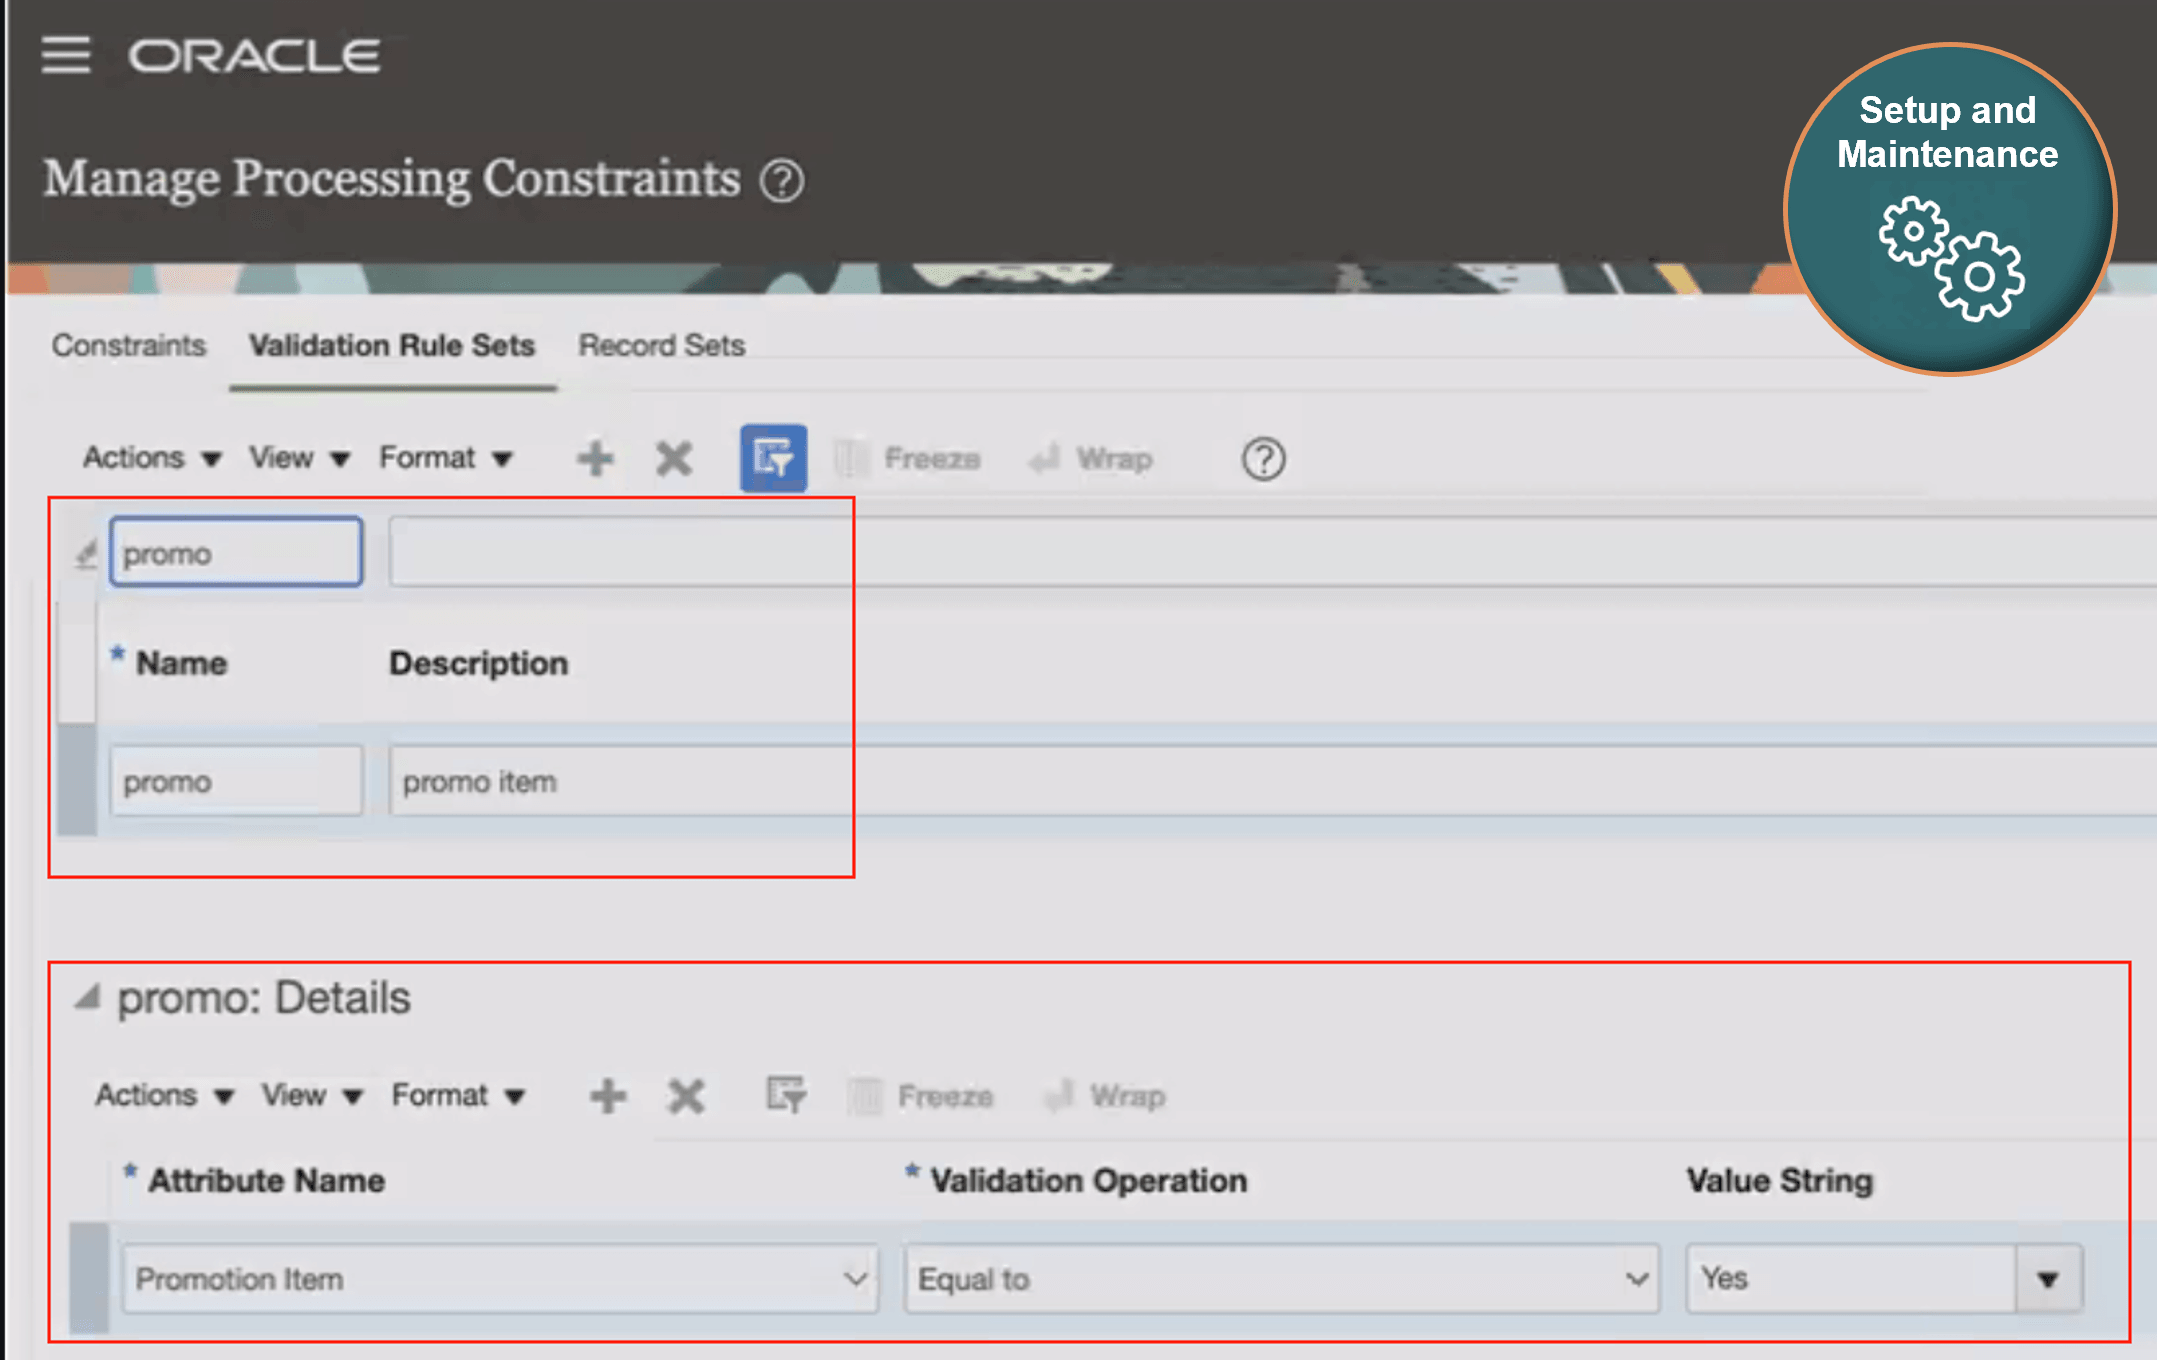Toggle Query By Example in the promo Details toolbar
The image size is (2157, 1360).
786,1095
